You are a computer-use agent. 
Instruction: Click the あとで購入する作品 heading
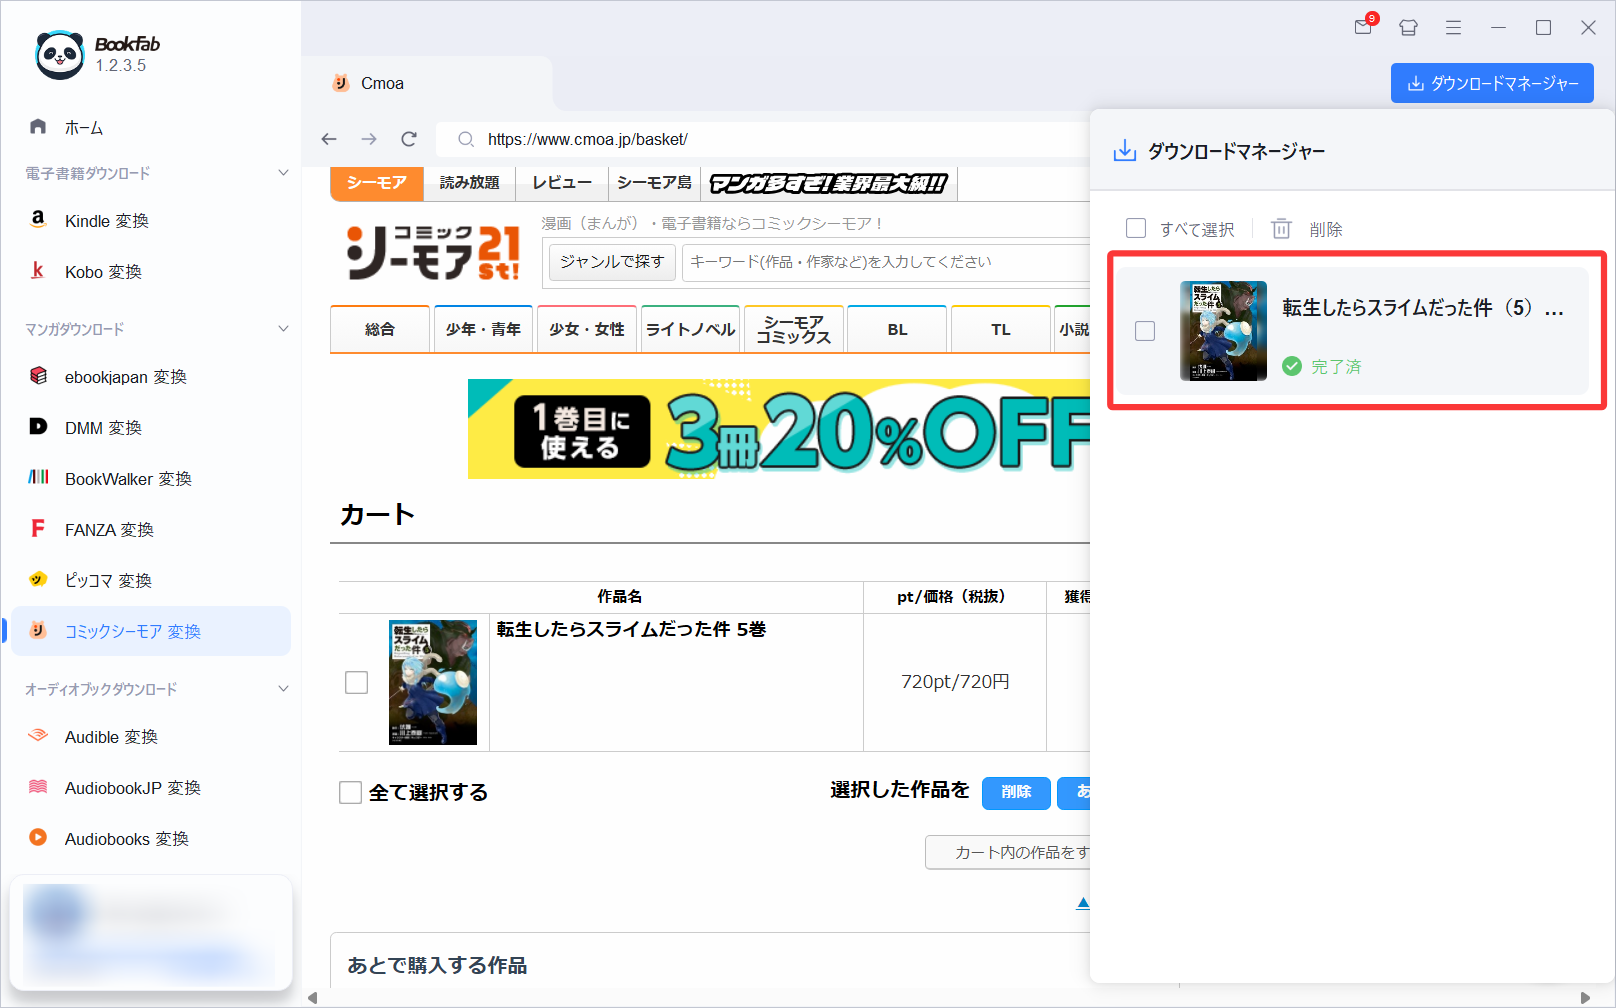tap(437, 965)
